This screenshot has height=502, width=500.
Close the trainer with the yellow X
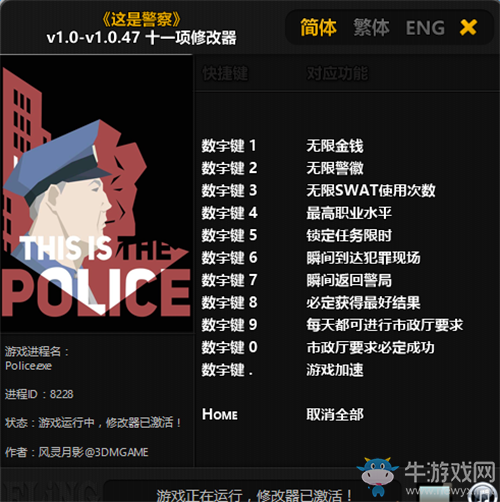point(468,27)
